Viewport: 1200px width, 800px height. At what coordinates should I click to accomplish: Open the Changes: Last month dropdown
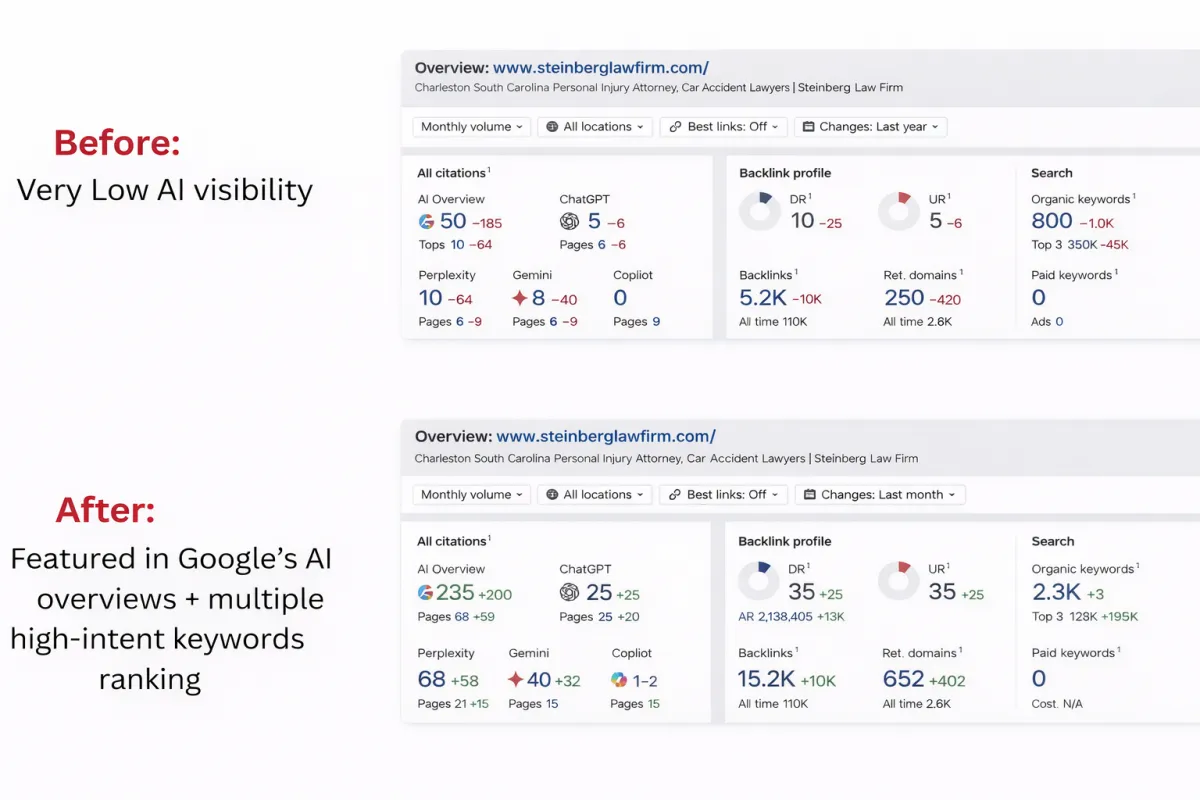coord(880,495)
